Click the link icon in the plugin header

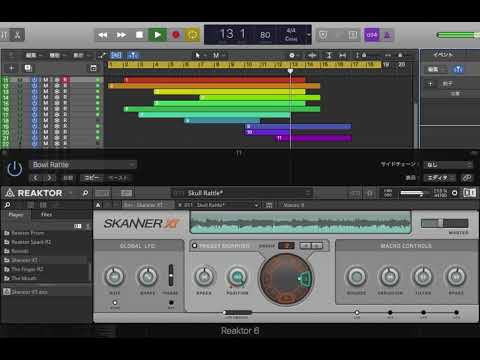coord(466,178)
